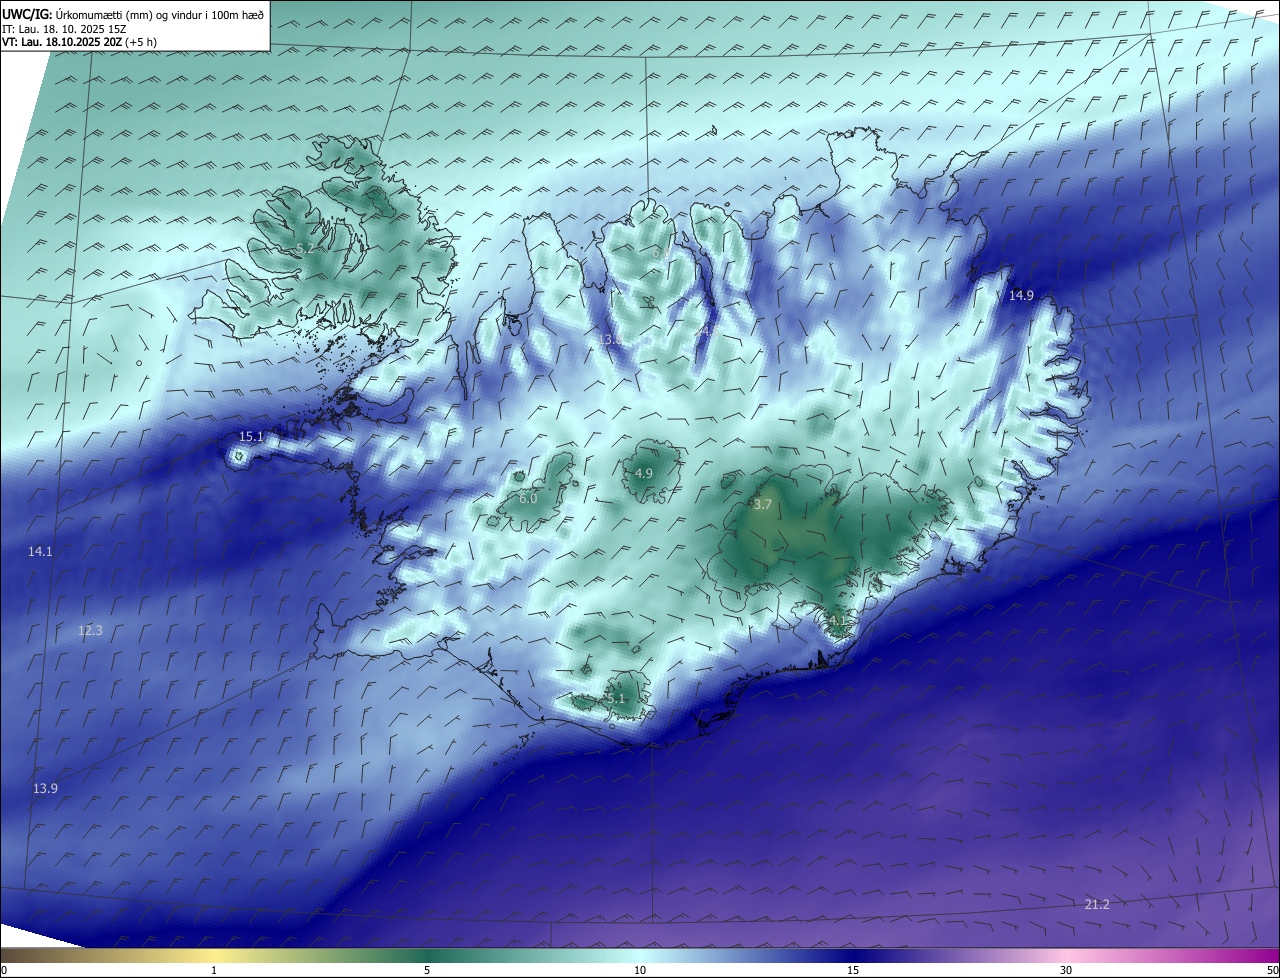
Task: Click the colorbar tick label 30
Action: pyautogui.click(x=1066, y=970)
